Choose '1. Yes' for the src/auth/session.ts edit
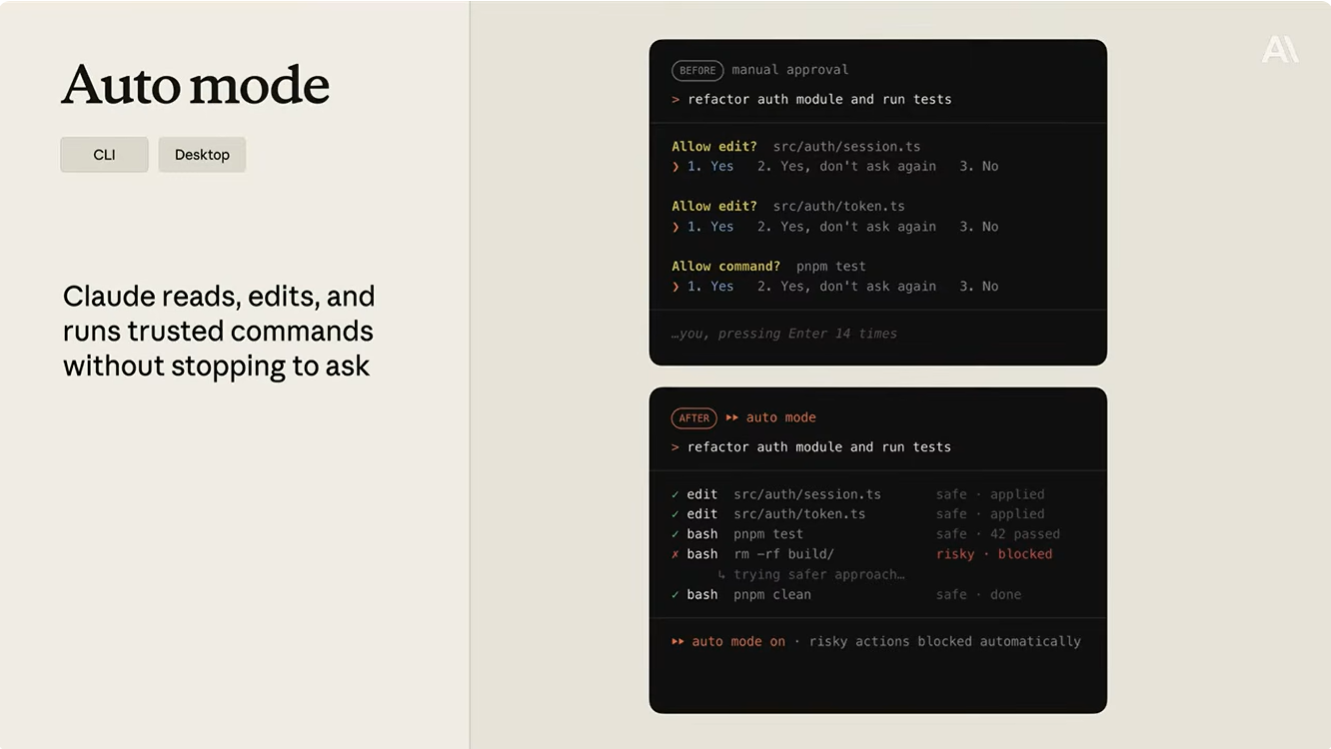This screenshot has height=749, width=1331. click(x=710, y=166)
